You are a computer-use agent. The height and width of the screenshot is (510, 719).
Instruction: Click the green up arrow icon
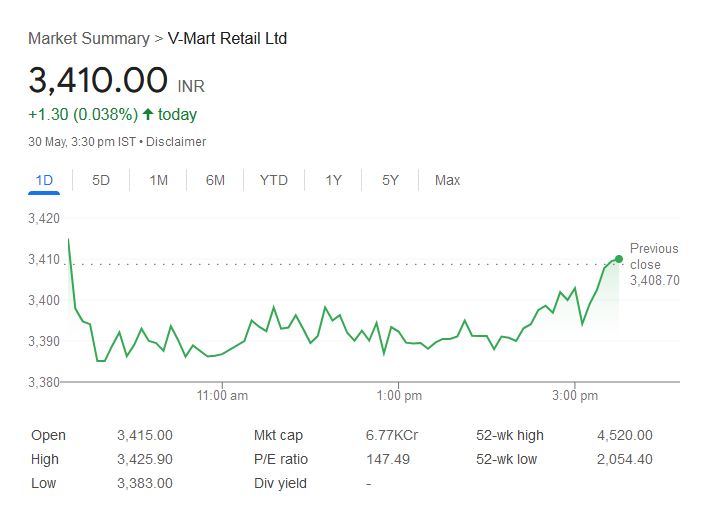148,114
